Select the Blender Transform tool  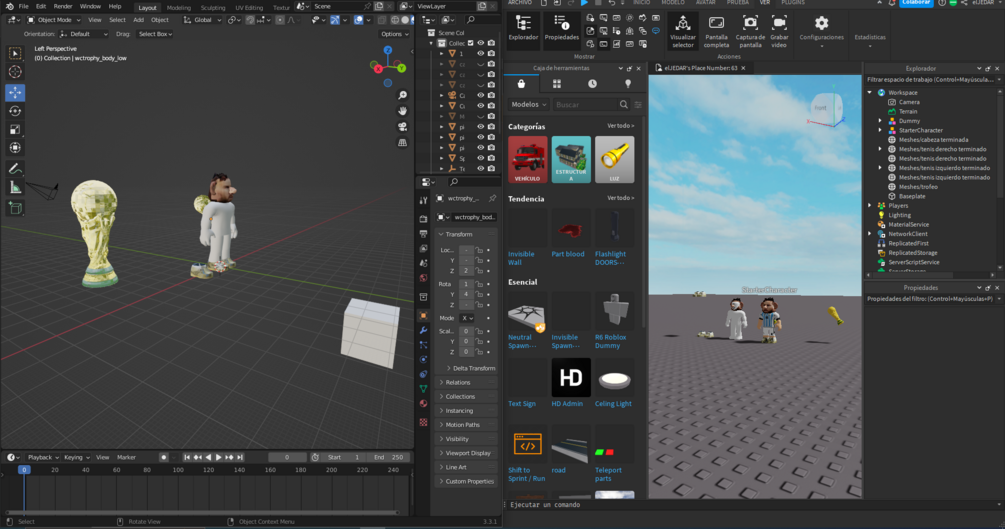(15, 148)
